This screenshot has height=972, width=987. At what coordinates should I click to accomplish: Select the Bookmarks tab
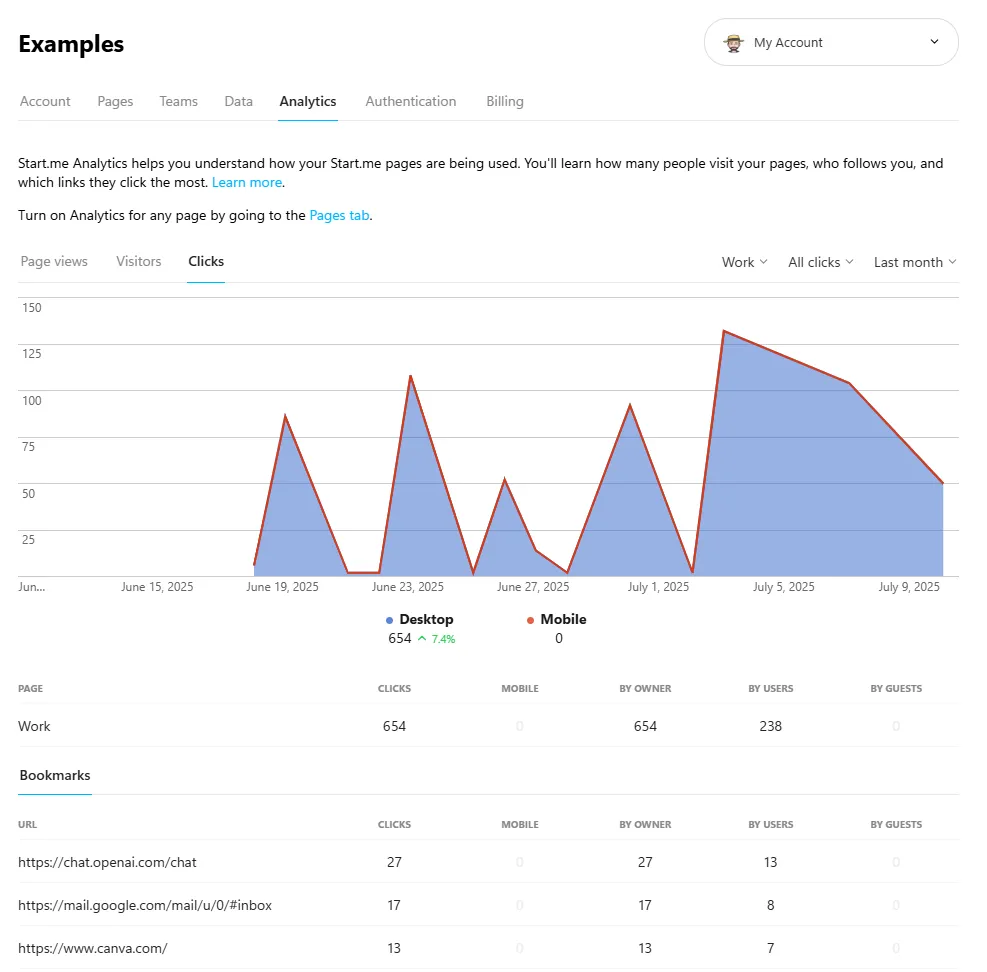55,776
